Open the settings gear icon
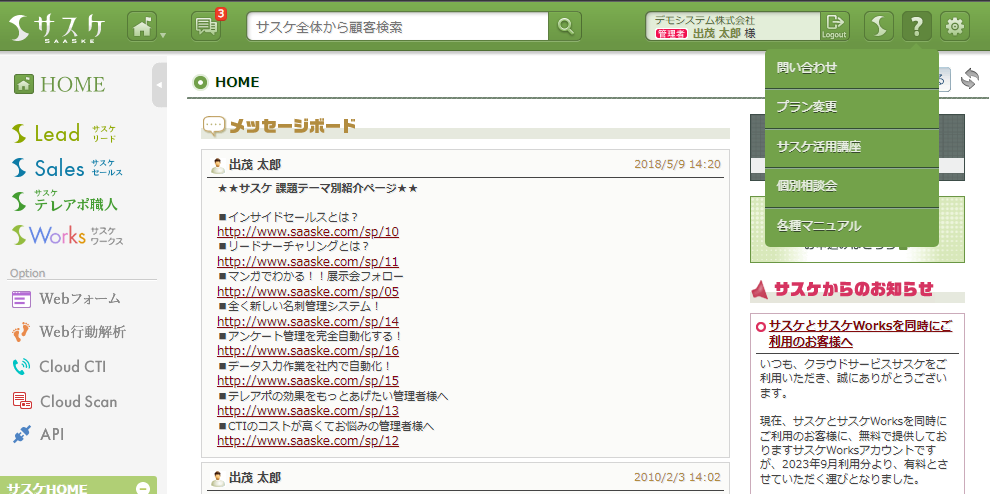 (956, 27)
